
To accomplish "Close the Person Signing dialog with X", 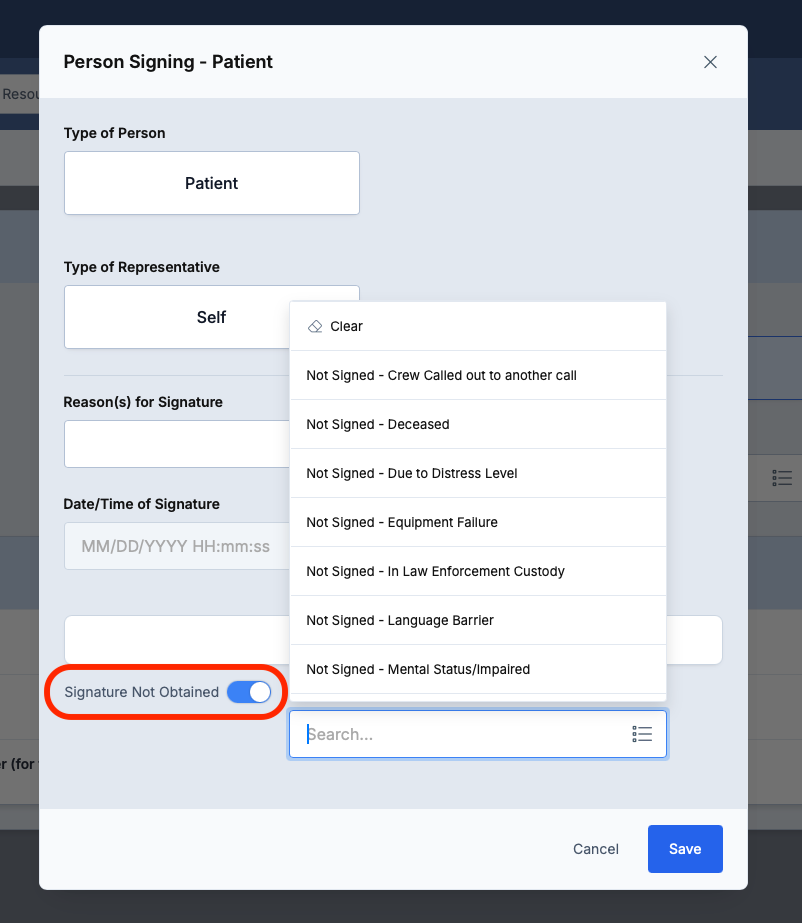I will 710,62.
